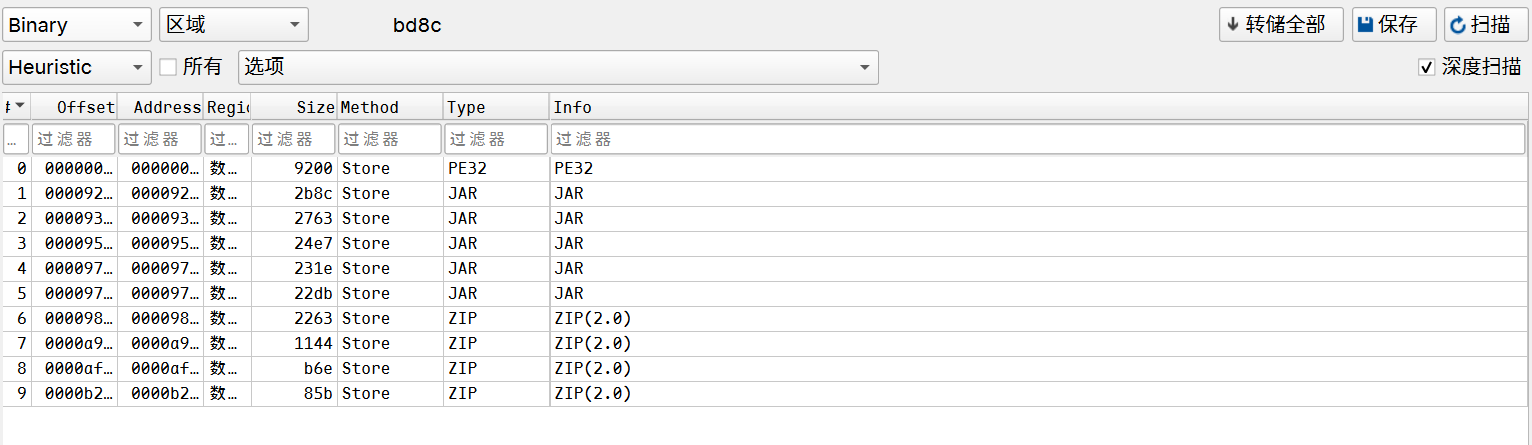Viewport: 1532px width, 445px height.
Task: Select the ZIP(2.0) row with size 85b
Action: tap(765, 394)
